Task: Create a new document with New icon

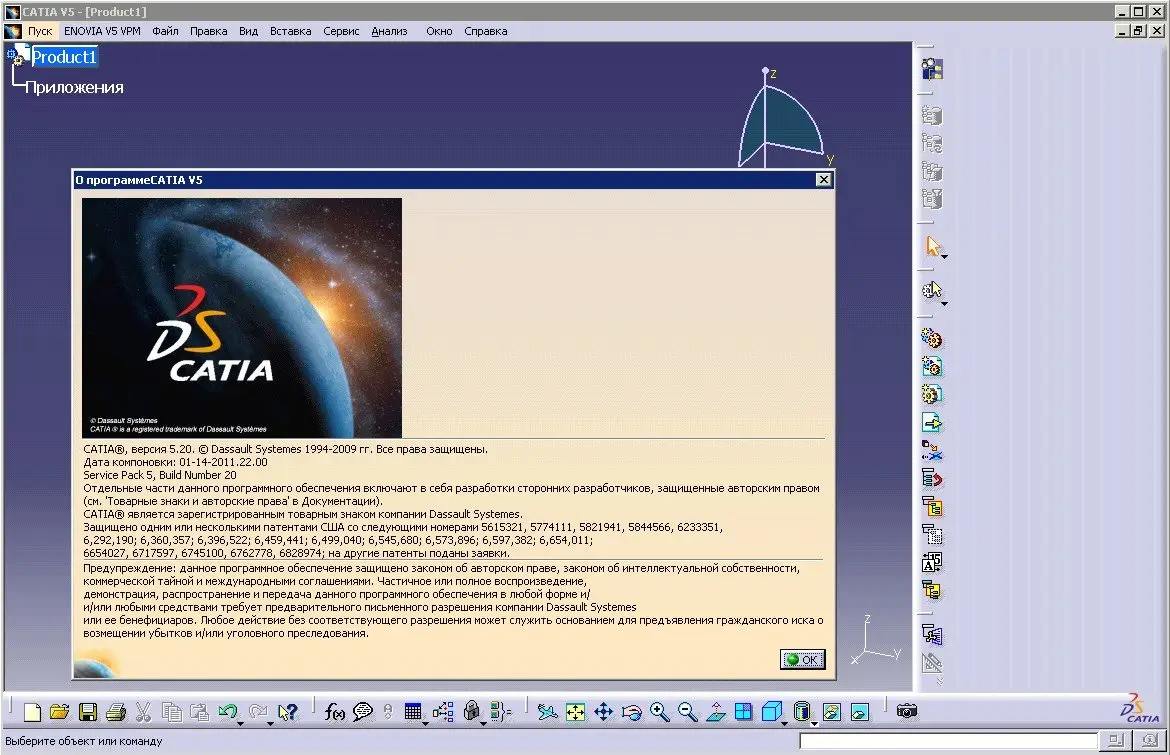Action: tap(32, 712)
